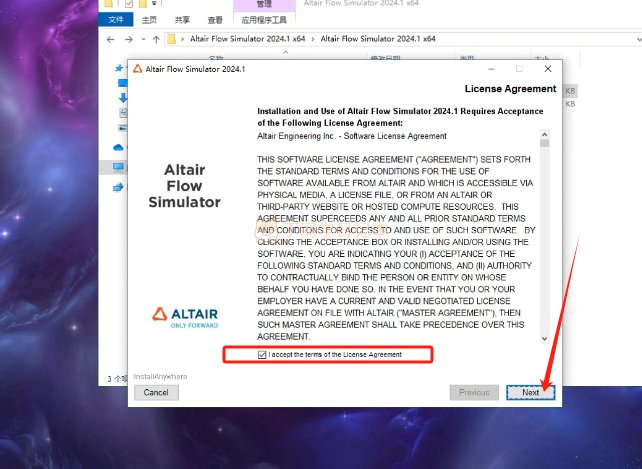Select Downloads arrow icon in Explorer sidebar
Image resolution: width=642 pixels, height=469 pixels.
(x=122, y=98)
